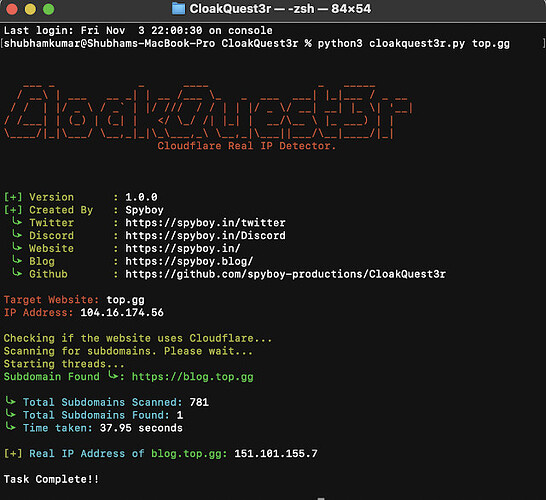Click the '37.95 seconds' time value
The height and width of the screenshot is (500, 546).
point(141,428)
